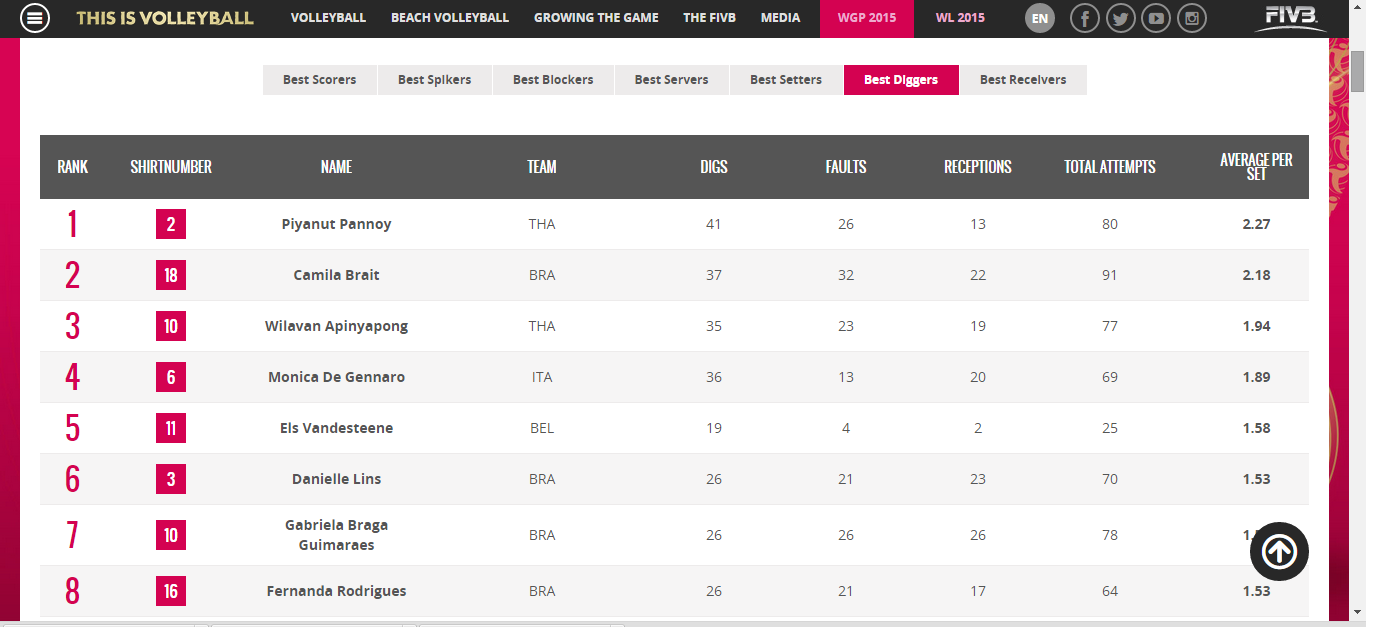Click the EN language selector
1380x627 pixels.
point(1040,18)
